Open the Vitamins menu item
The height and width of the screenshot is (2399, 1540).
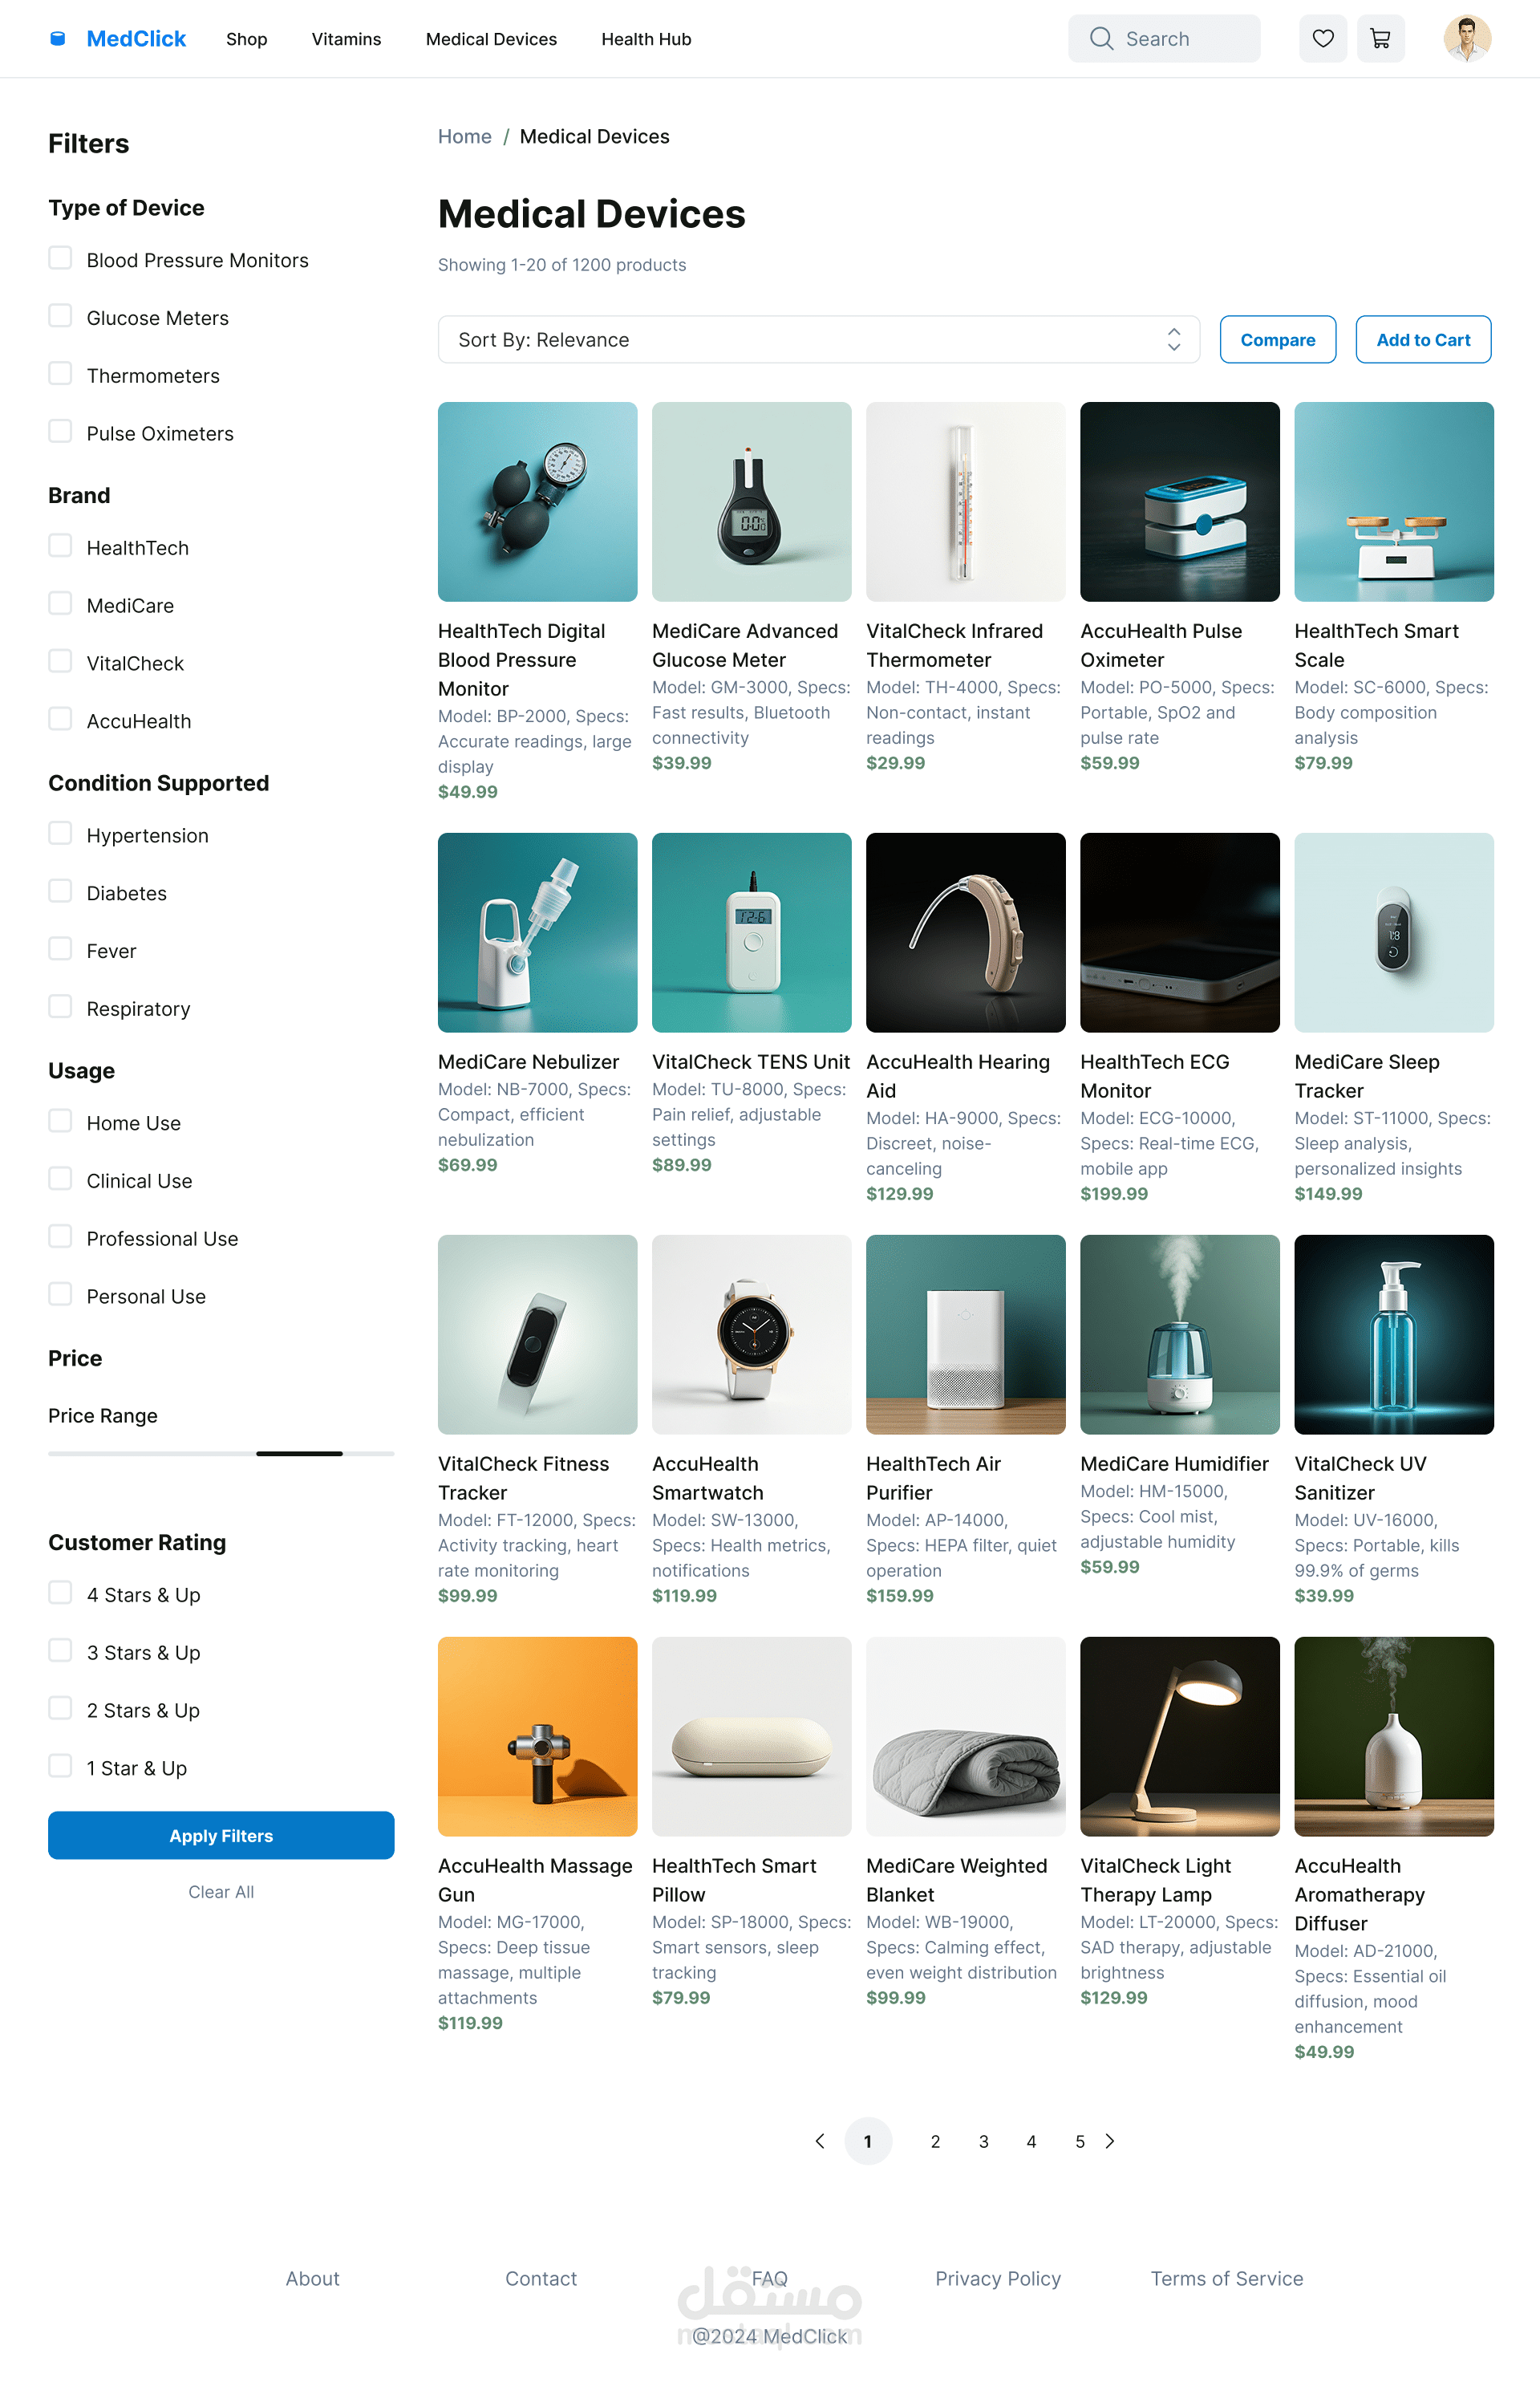(346, 39)
